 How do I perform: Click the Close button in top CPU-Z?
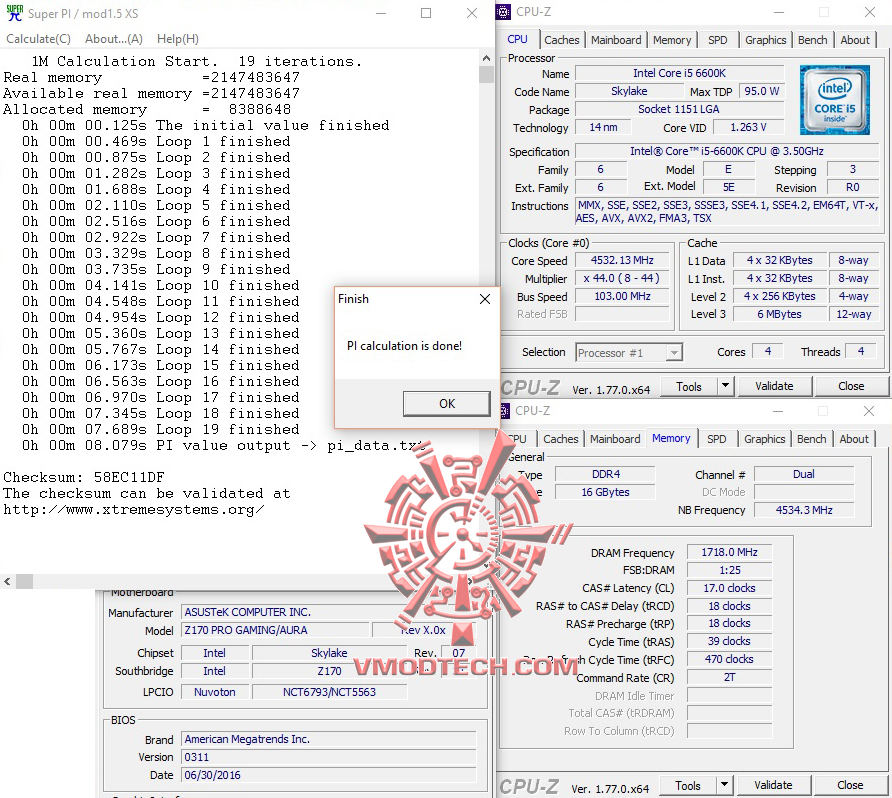[x=851, y=386]
